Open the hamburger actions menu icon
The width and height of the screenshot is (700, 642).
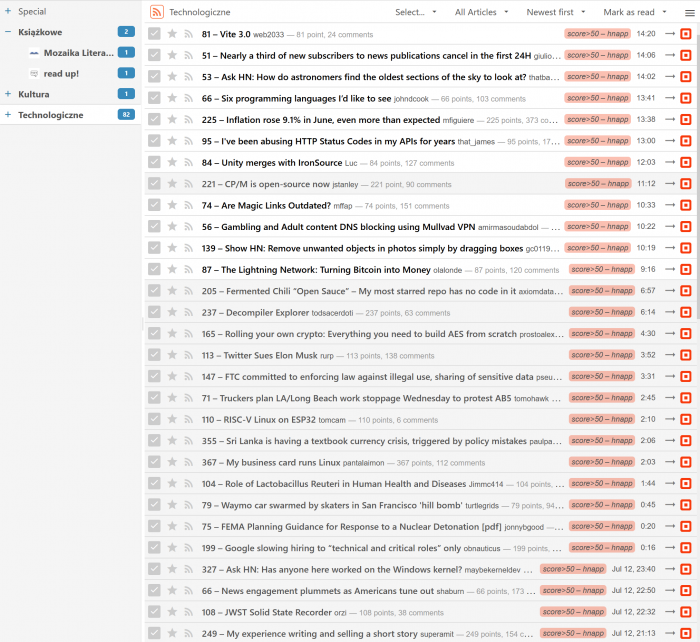coord(689,12)
